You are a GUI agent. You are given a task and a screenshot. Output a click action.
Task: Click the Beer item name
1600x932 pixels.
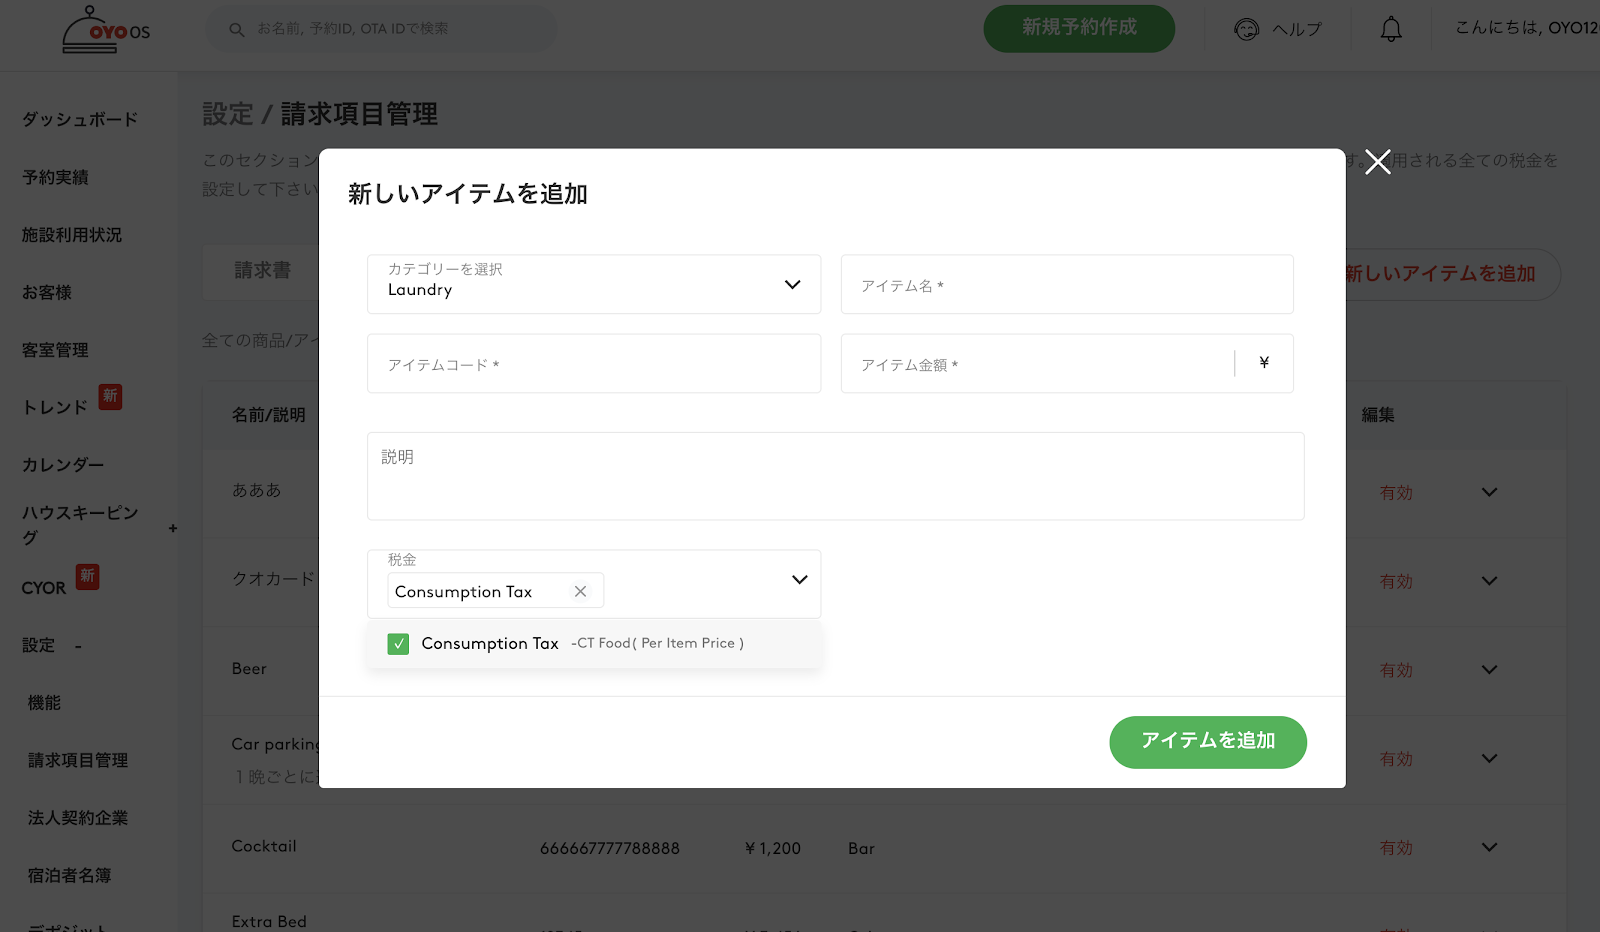[249, 669]
